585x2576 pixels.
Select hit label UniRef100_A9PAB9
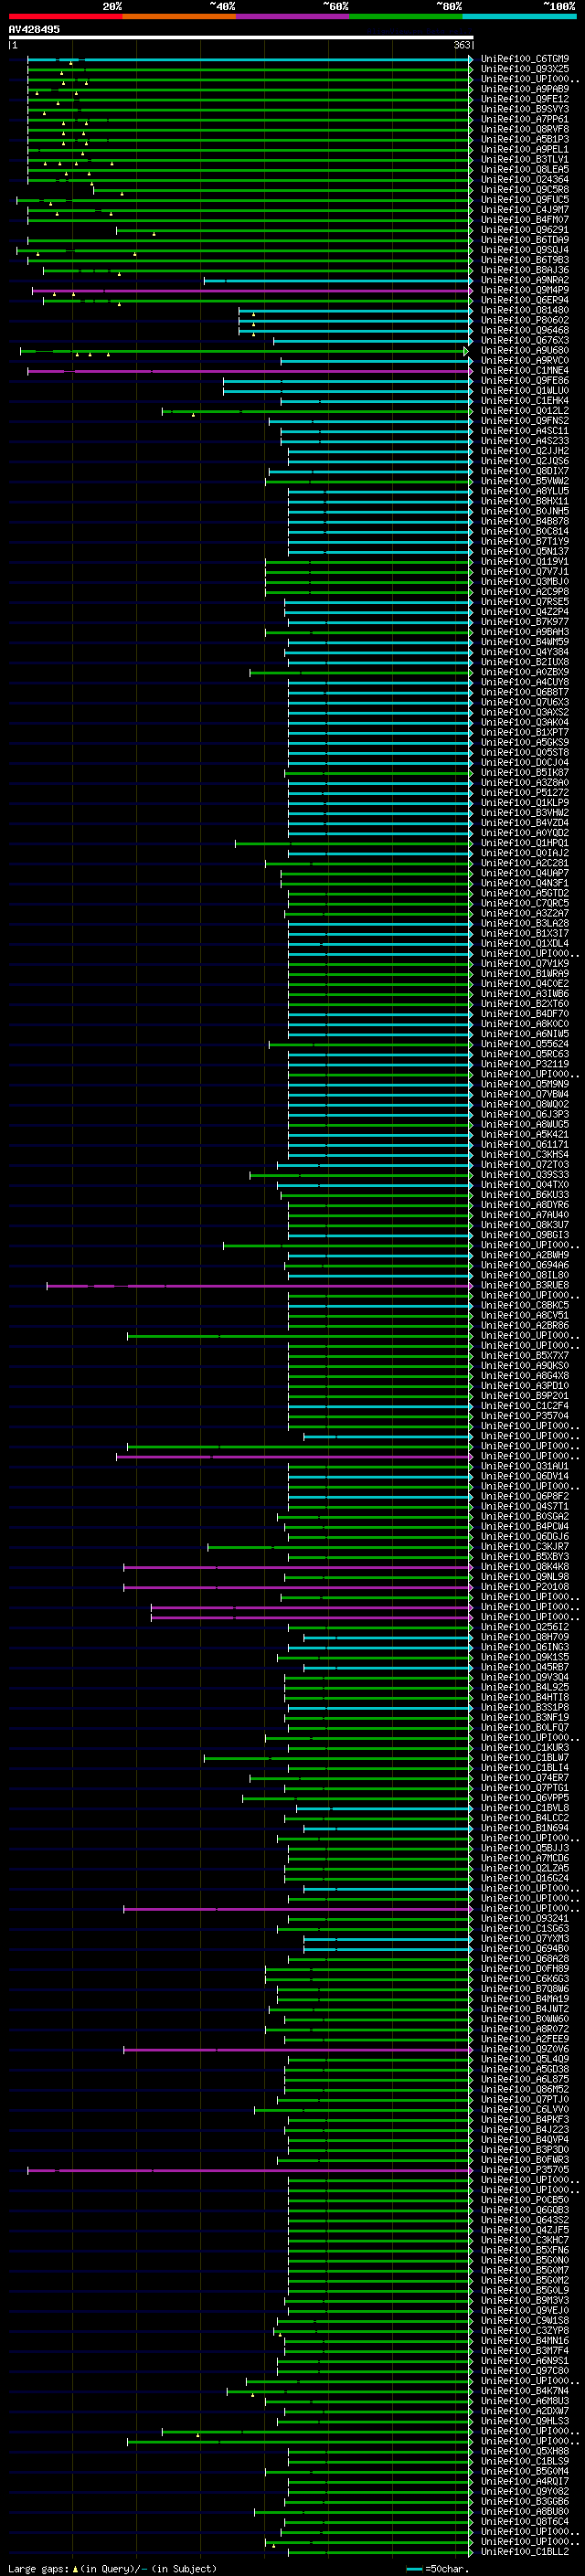[x=524, y=89]
